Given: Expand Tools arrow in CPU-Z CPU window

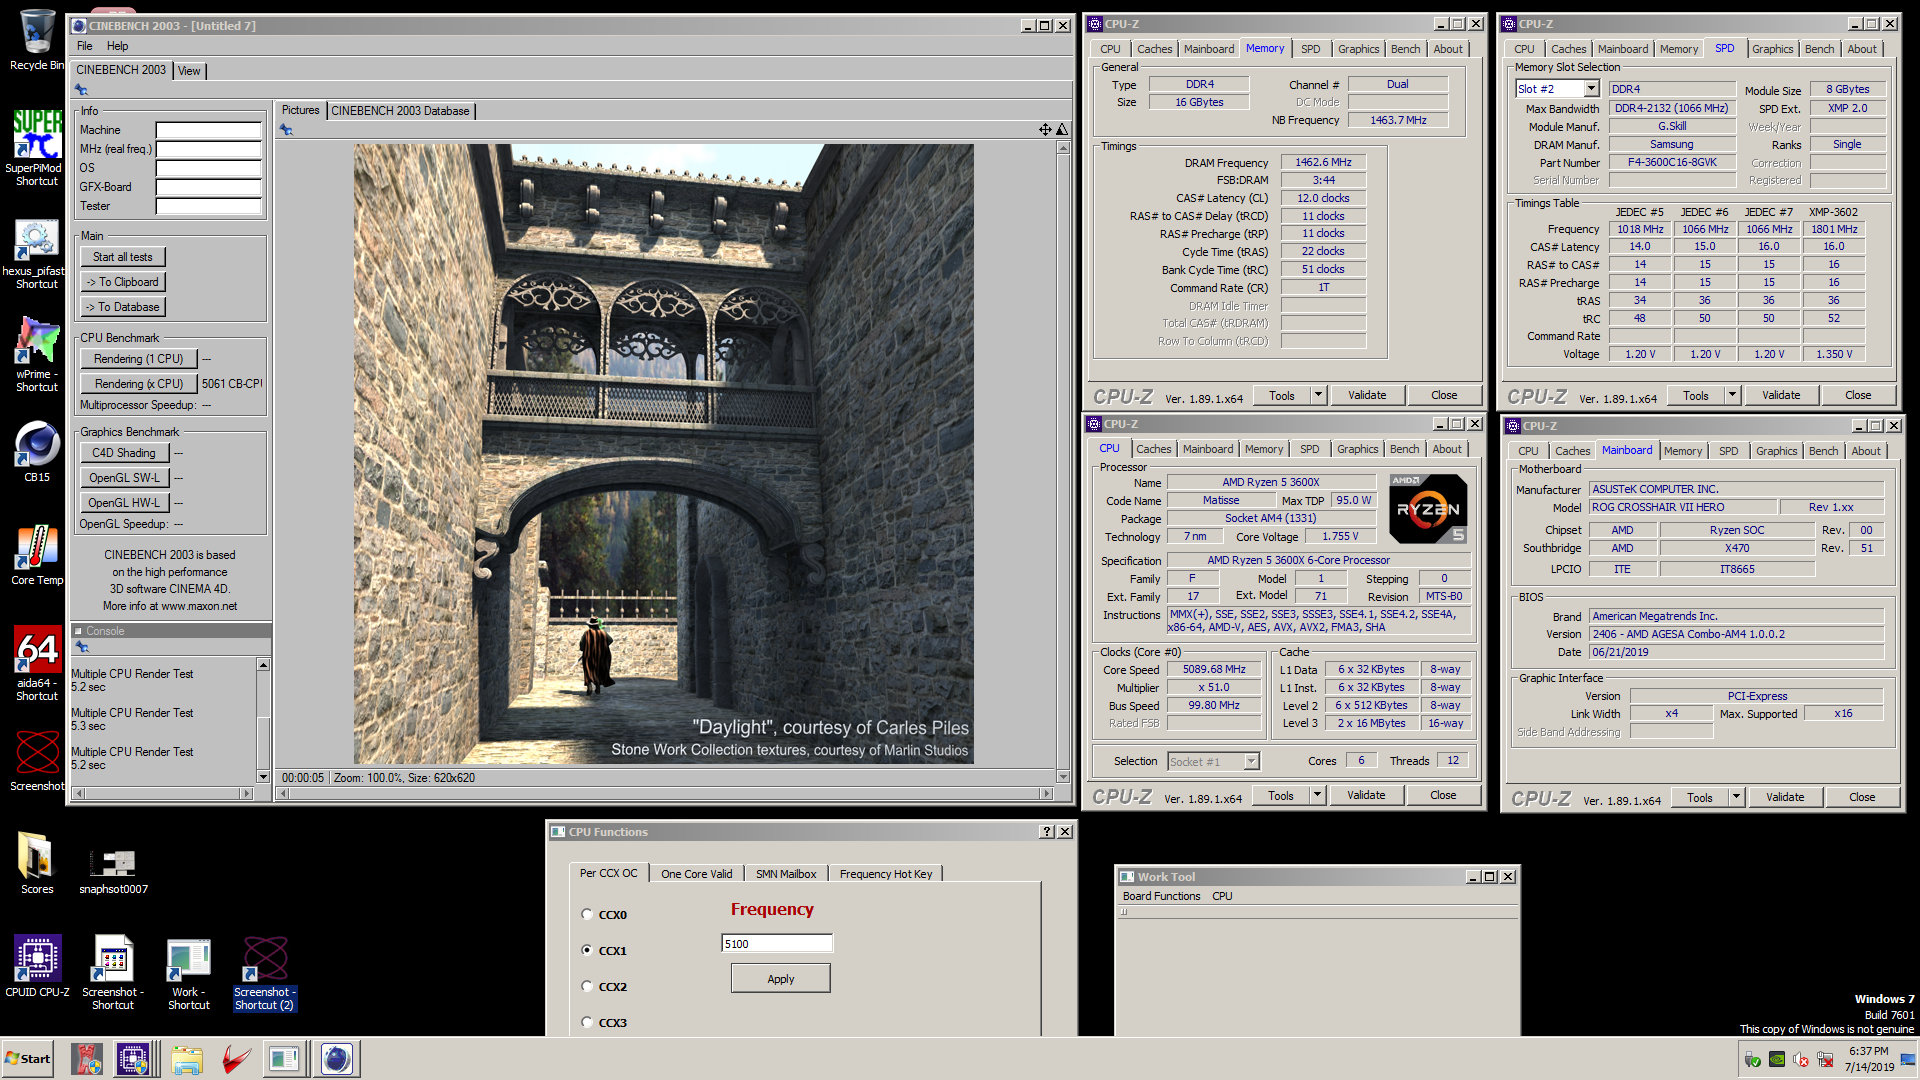Looking at the screenshot, I should (1317, 795).
